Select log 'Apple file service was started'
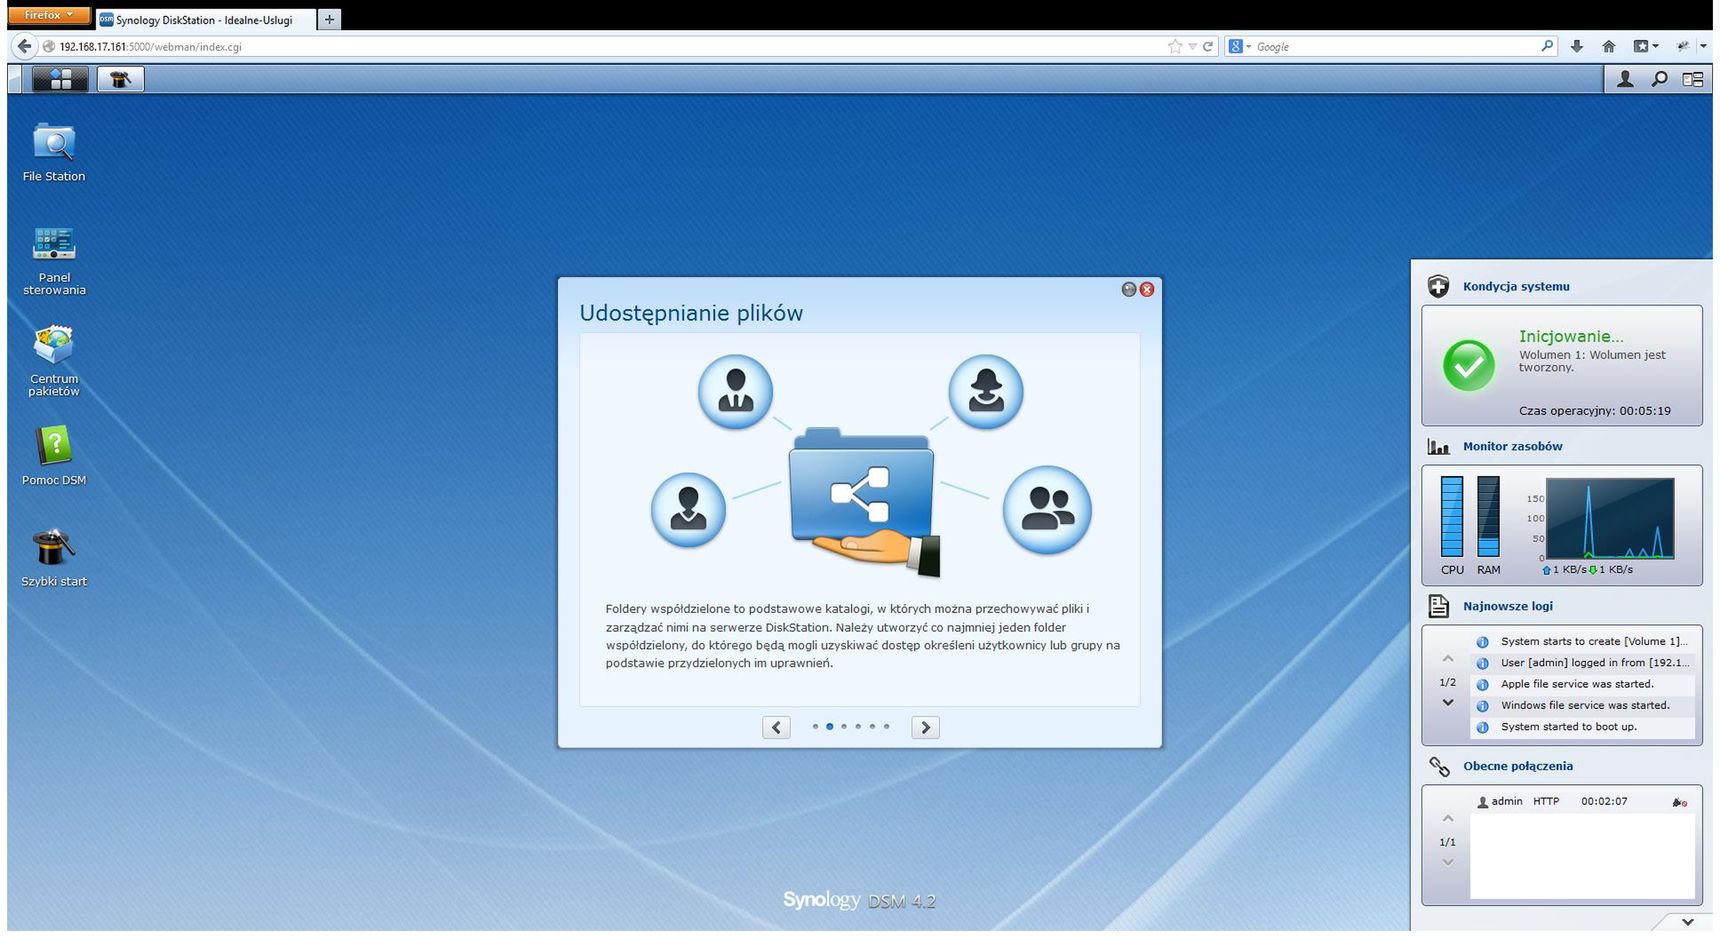Image resolution: width=1720 pixels, height=938 pixels. point(1583,684)
